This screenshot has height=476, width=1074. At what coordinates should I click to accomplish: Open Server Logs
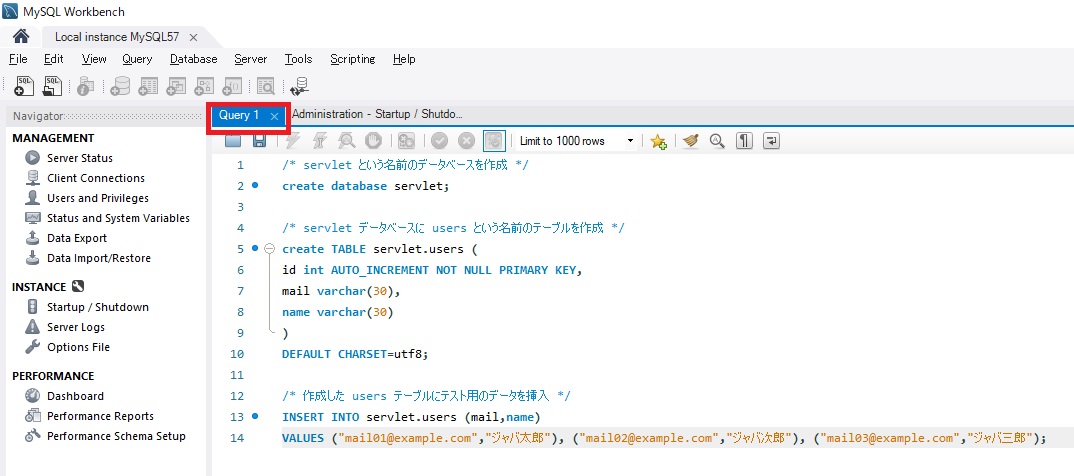point(75,327)
